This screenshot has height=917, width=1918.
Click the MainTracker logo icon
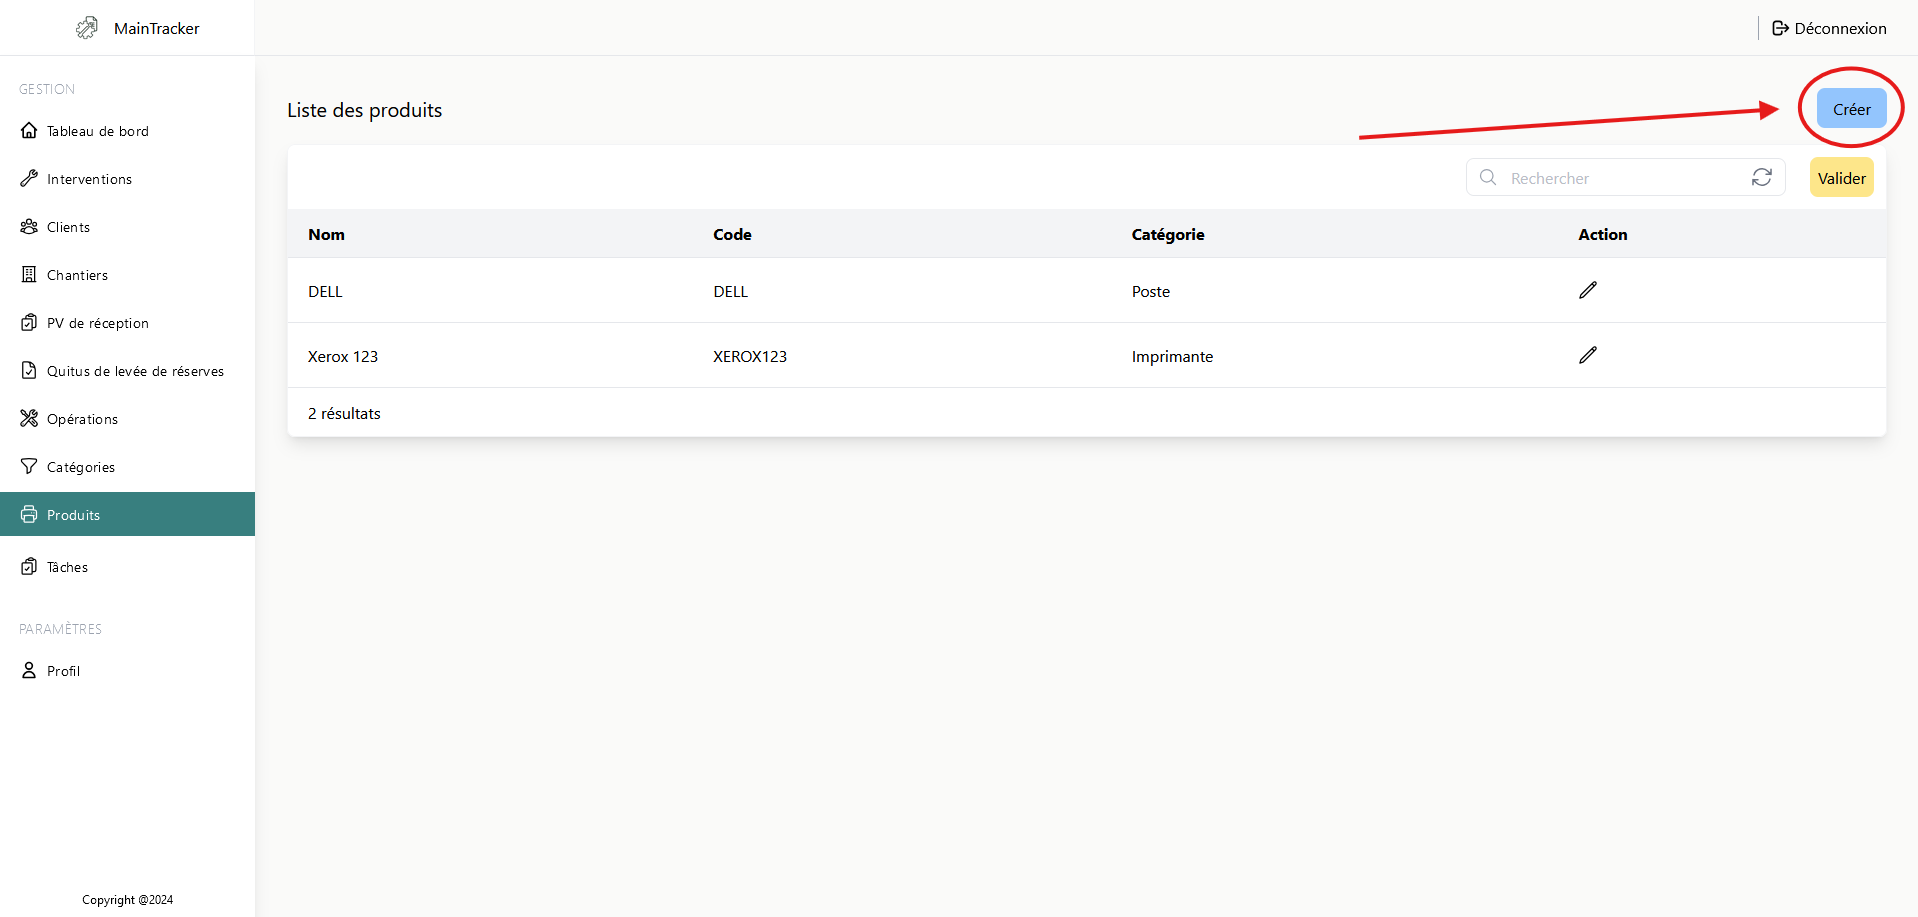88,28
